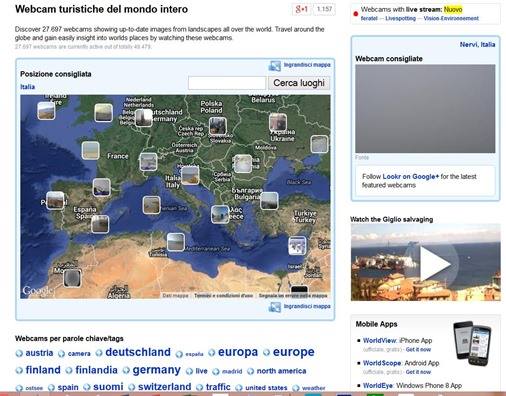Open webcam thumbnail over Portugal on map
The height and width of the screenshot is (396, 506).
pyautogui.click(x=55, y=200)
